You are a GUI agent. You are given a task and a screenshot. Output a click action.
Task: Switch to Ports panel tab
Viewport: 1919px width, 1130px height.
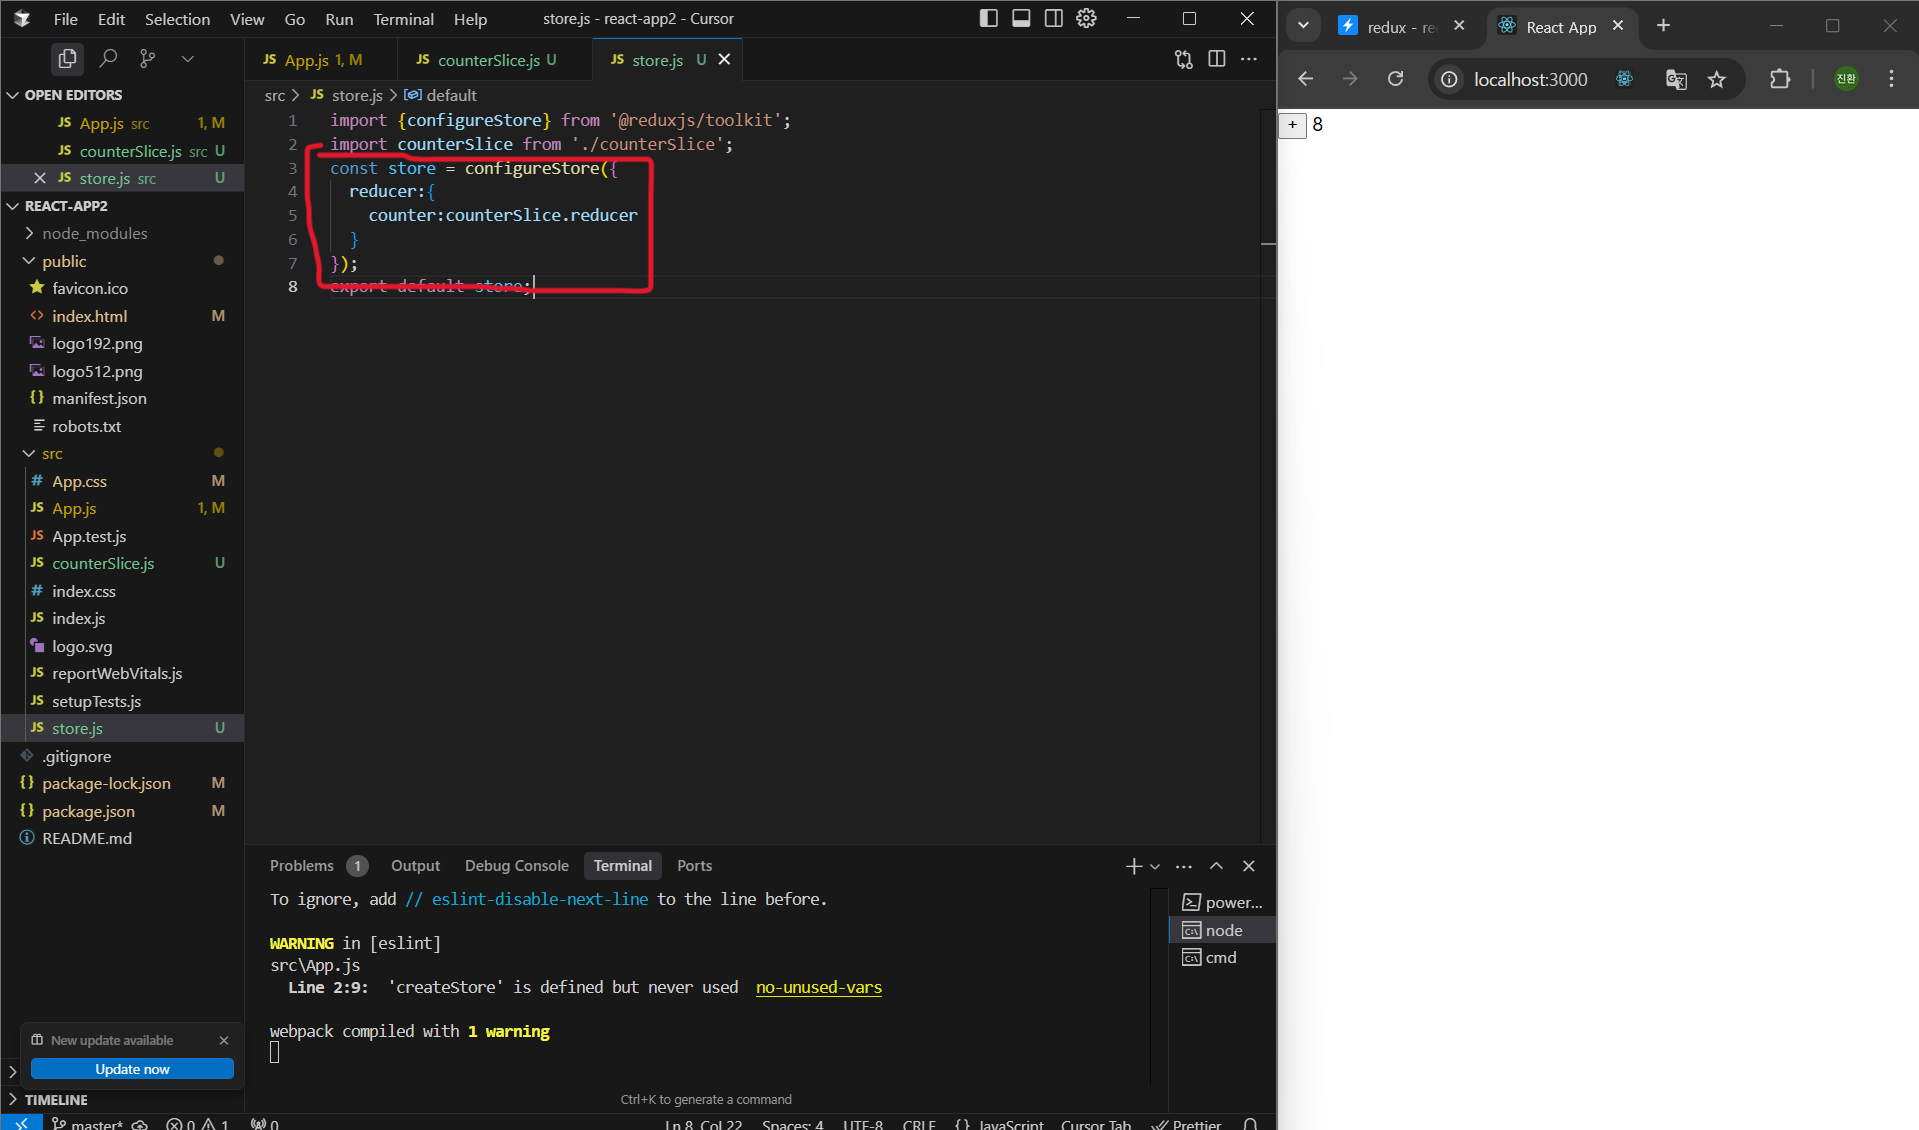[694, 866]
